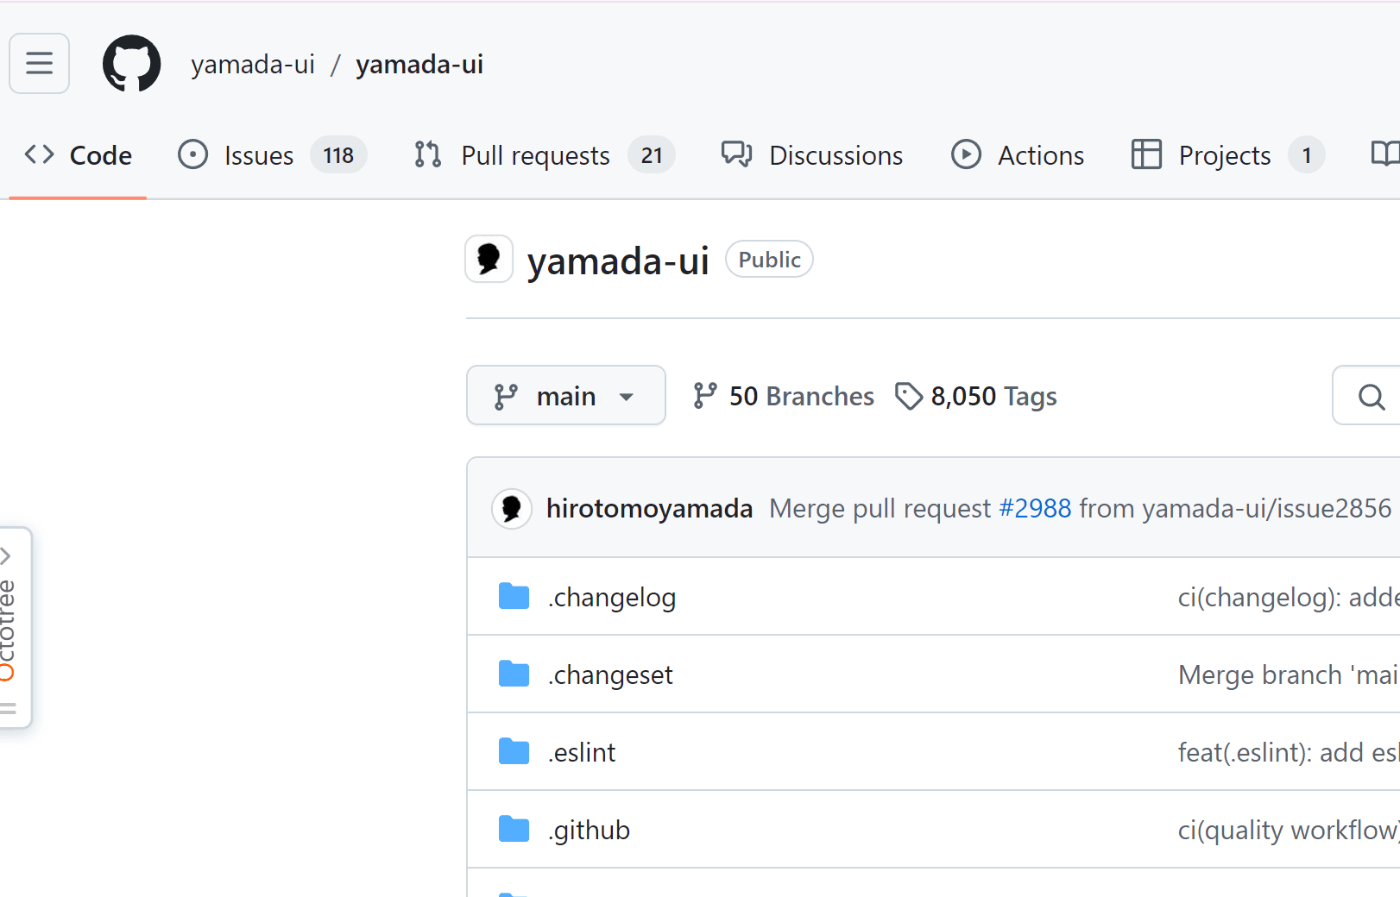Viewport: 1400px width, 897px height.
Task: Click the folder icon of .changelog
Action: pos(514,596)
